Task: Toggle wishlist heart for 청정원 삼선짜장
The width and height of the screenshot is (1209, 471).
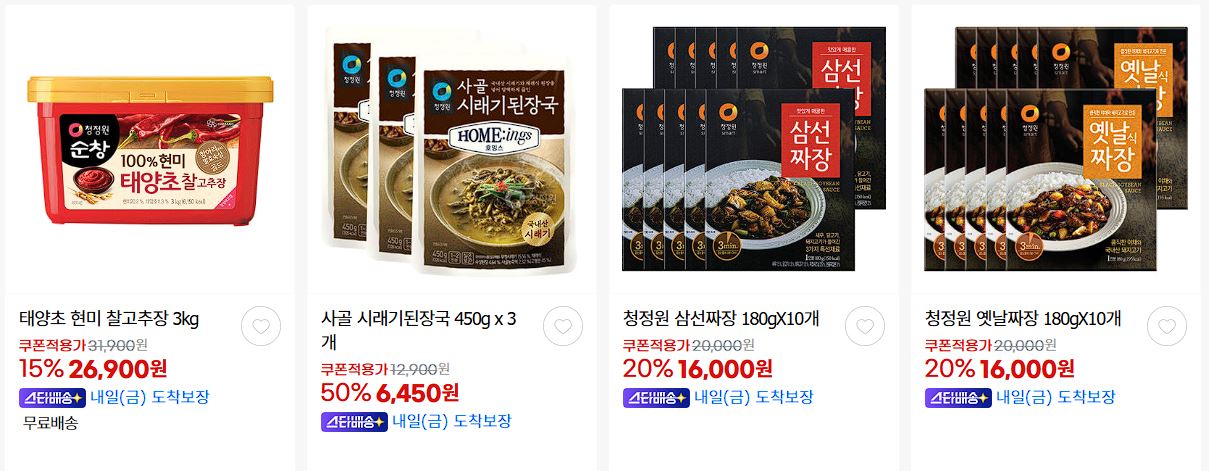Action: click(x=865, y=326)
